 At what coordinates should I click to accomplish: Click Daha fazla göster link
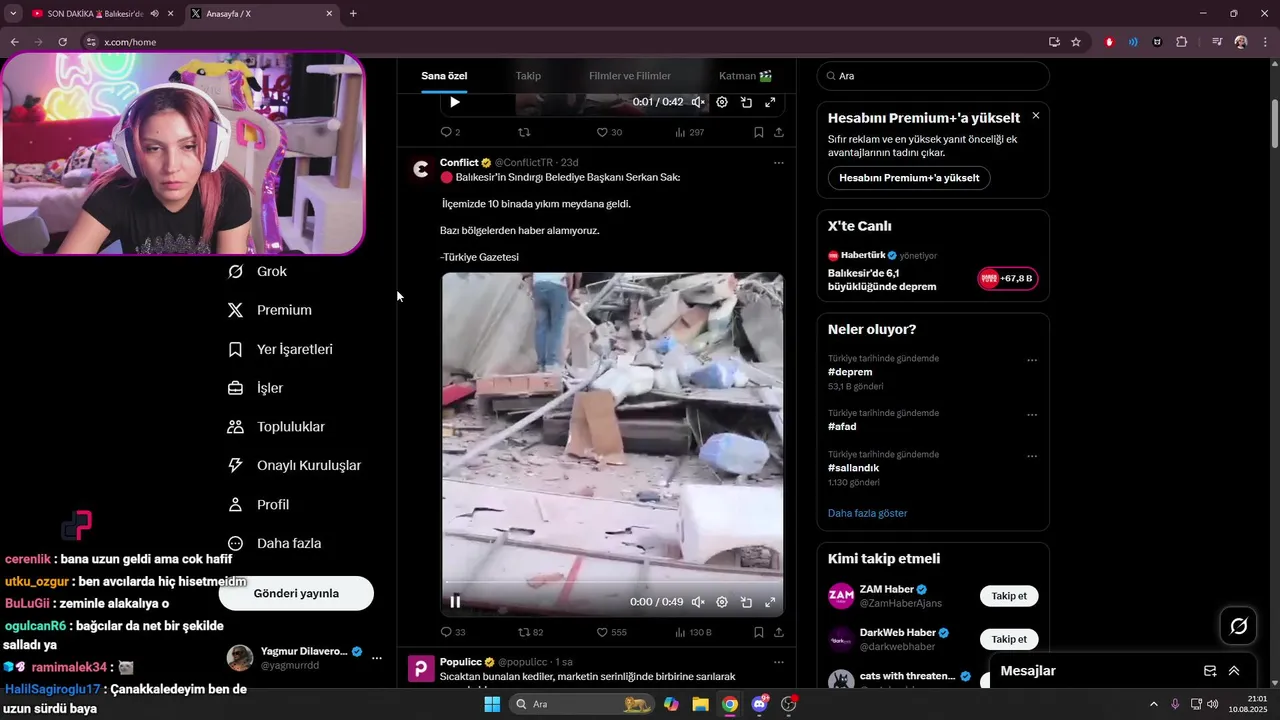(x=867, y=513)
